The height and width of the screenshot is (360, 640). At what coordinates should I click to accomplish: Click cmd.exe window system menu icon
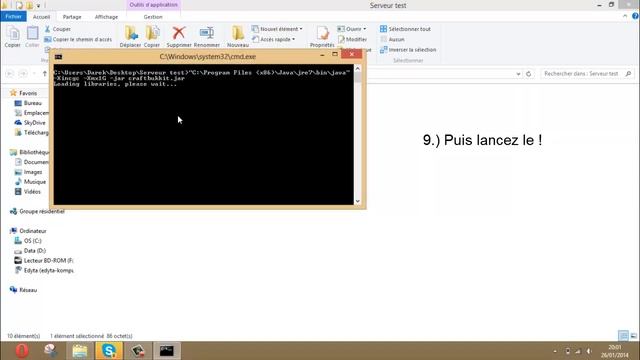[58, 57]
